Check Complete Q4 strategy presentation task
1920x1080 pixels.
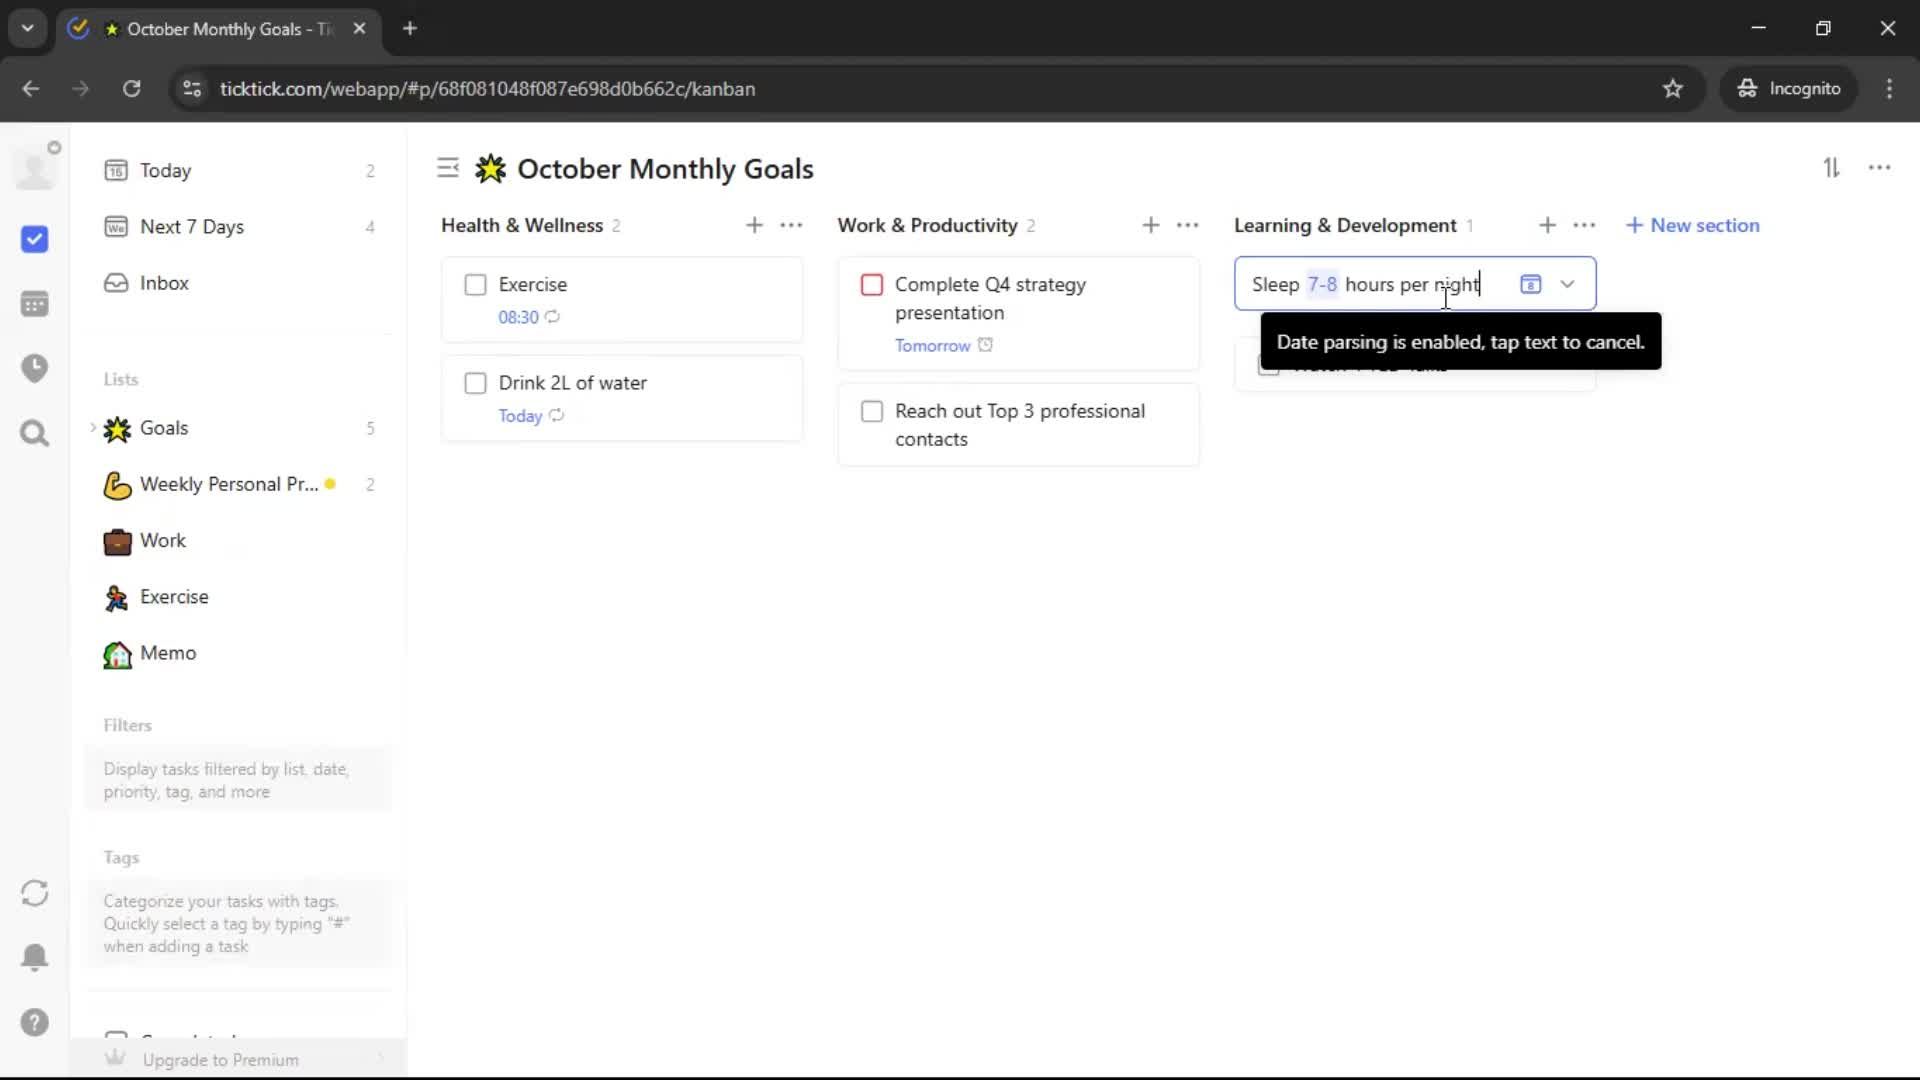point(871,285)
